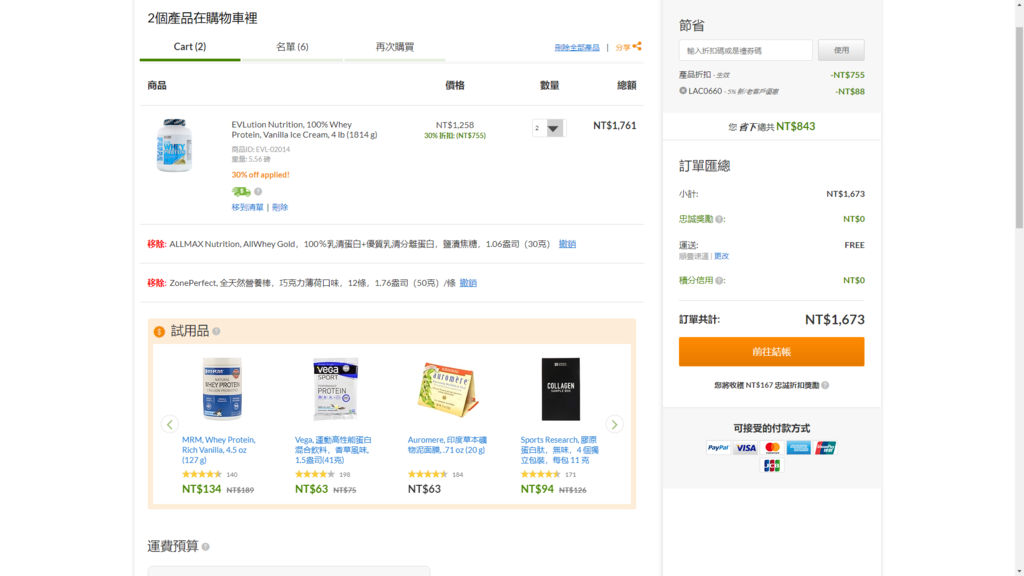
Task: Click the help icon beside 積分信用
Action: [719, 281]
